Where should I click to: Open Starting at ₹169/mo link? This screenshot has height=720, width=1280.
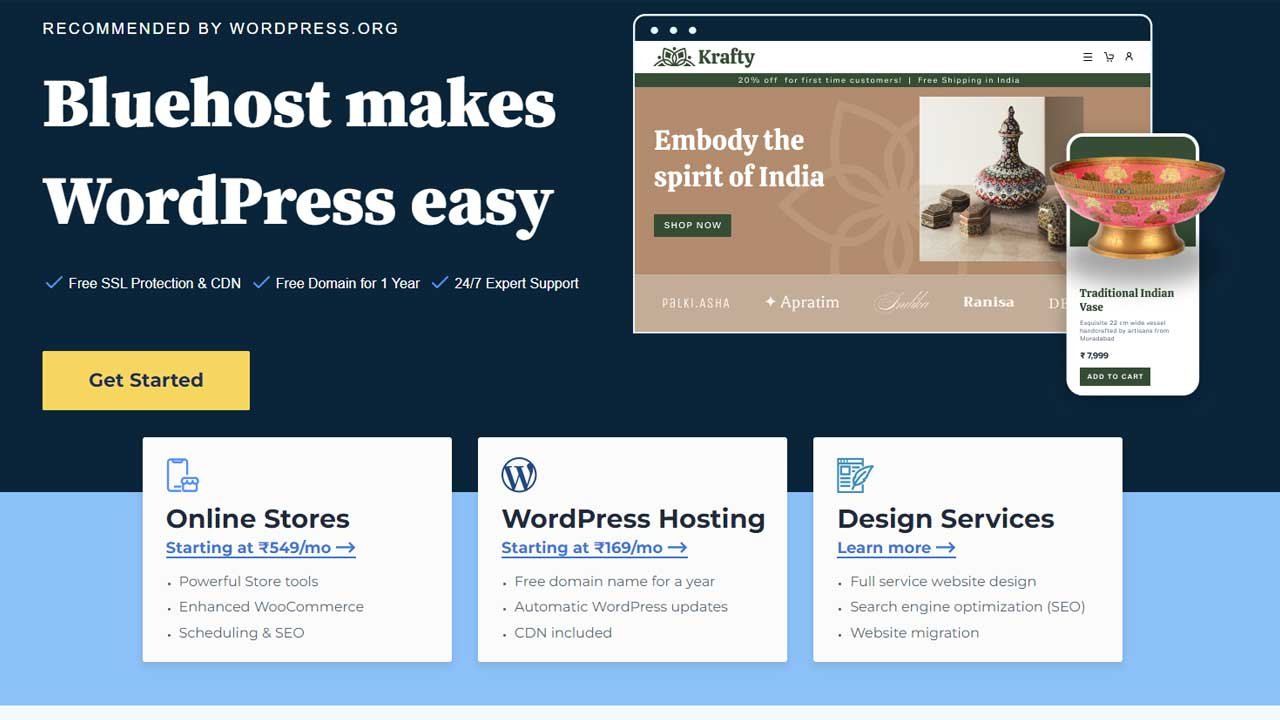coord(594,548)
